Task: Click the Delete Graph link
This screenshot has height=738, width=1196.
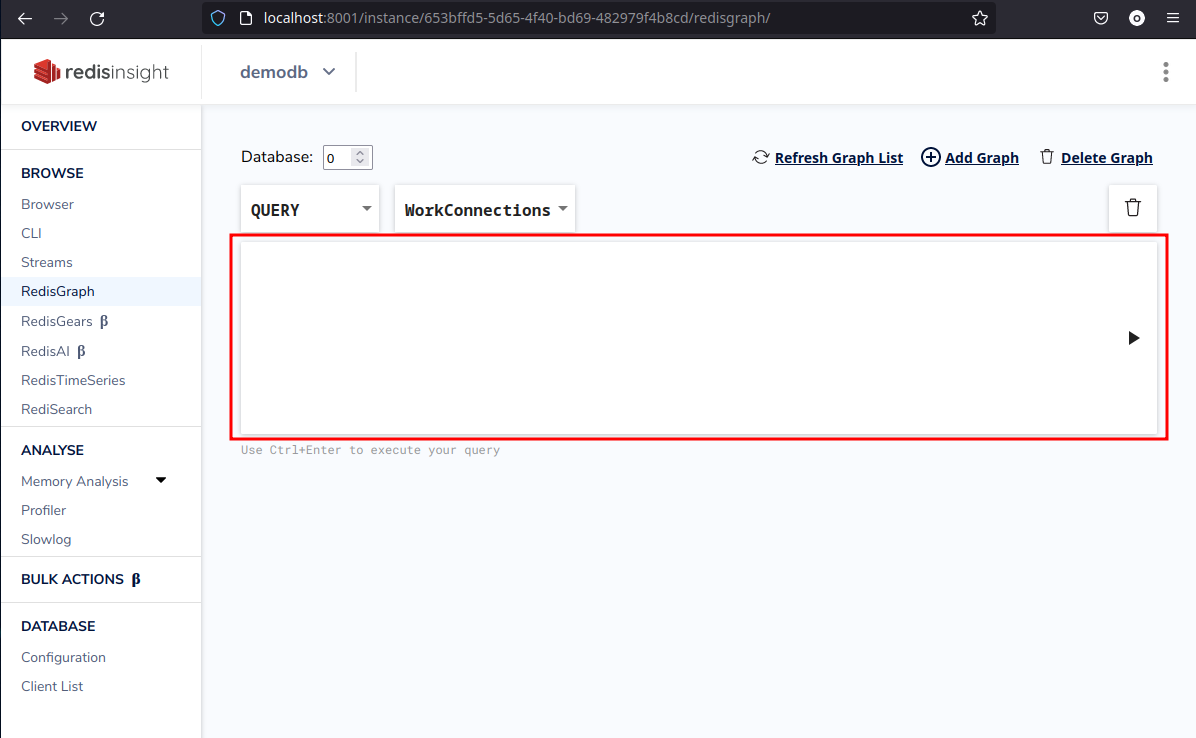Action: (1107, 158)
